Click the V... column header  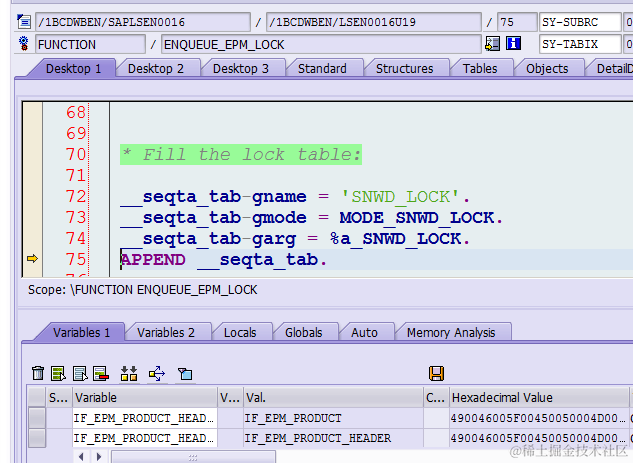coord(230,398)
